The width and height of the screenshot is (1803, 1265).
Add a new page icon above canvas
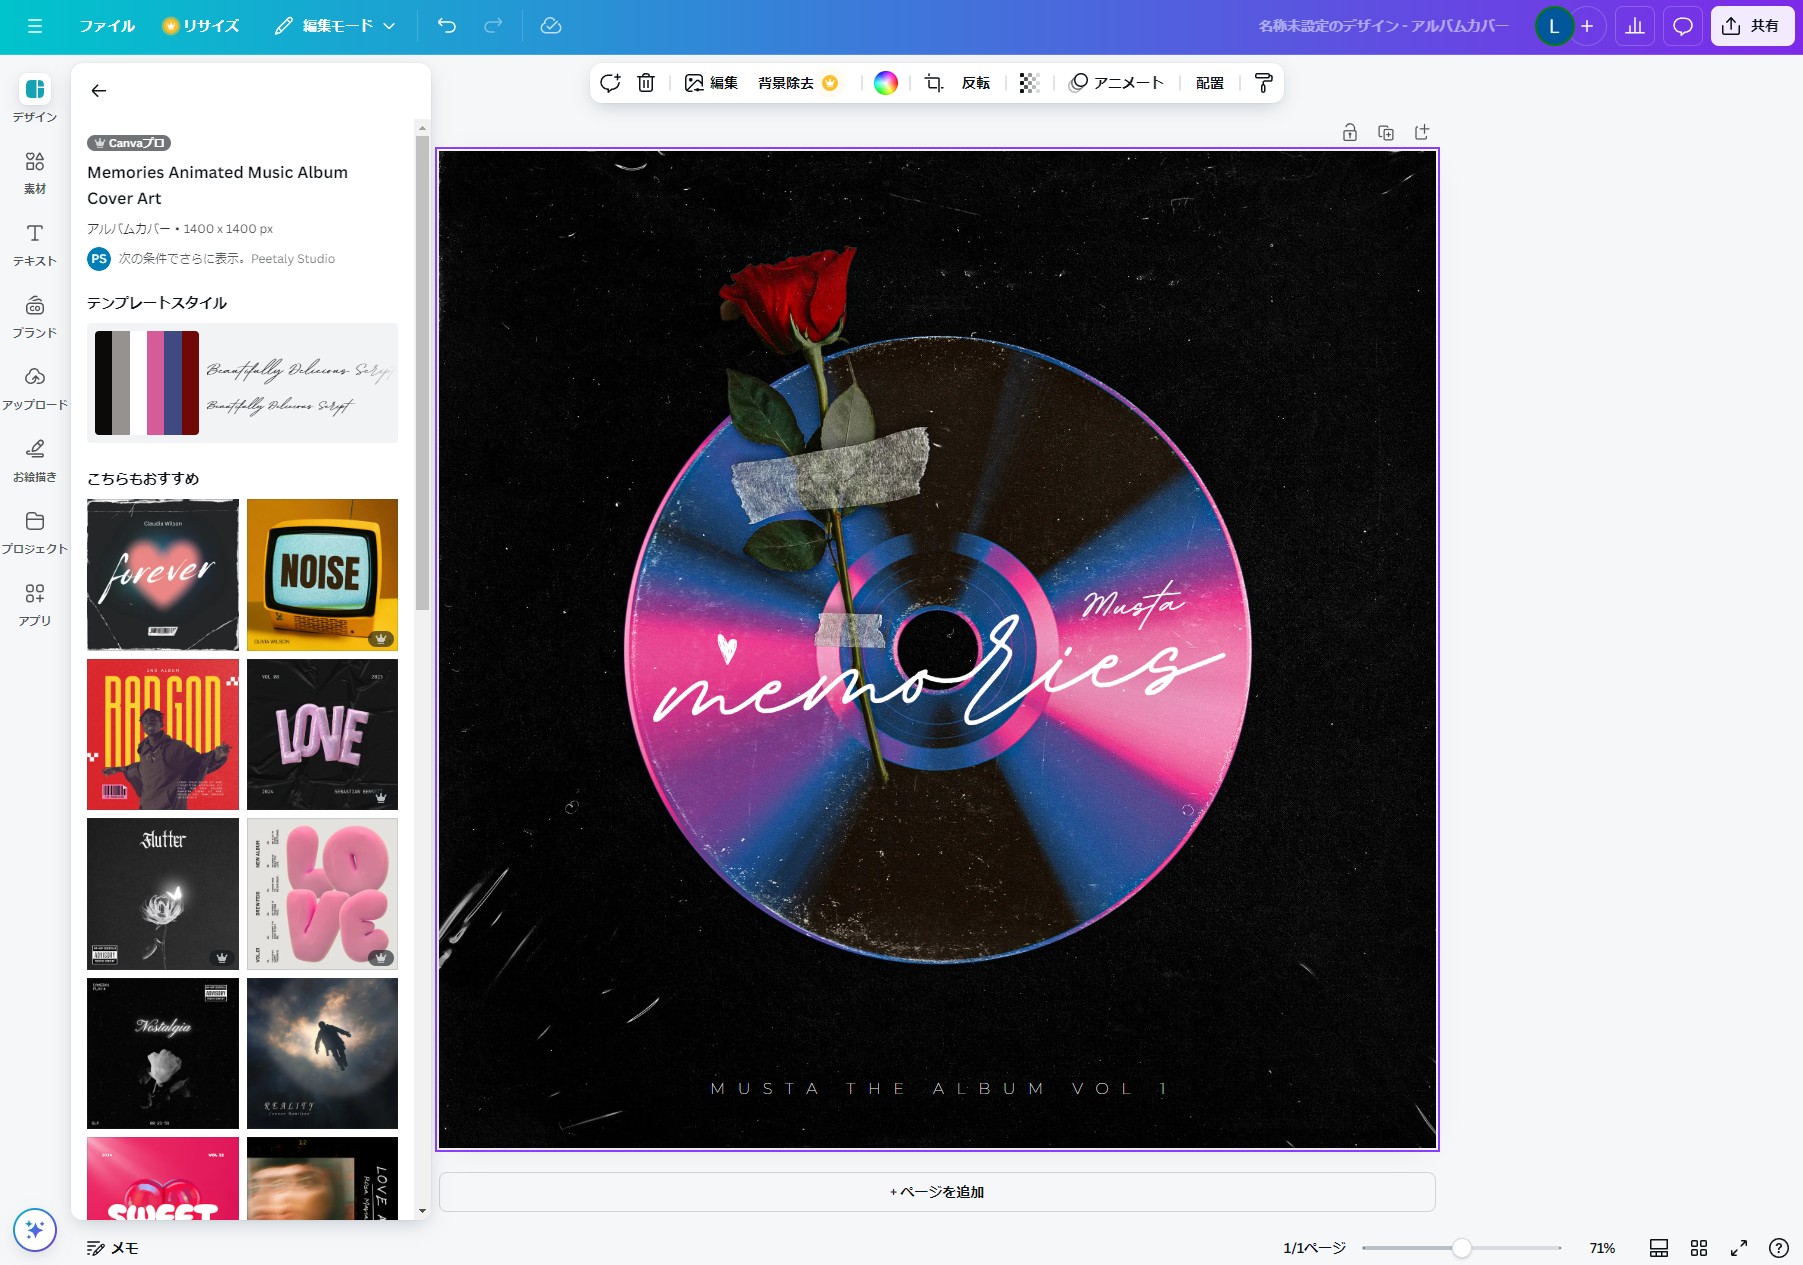pos(1422,132)
